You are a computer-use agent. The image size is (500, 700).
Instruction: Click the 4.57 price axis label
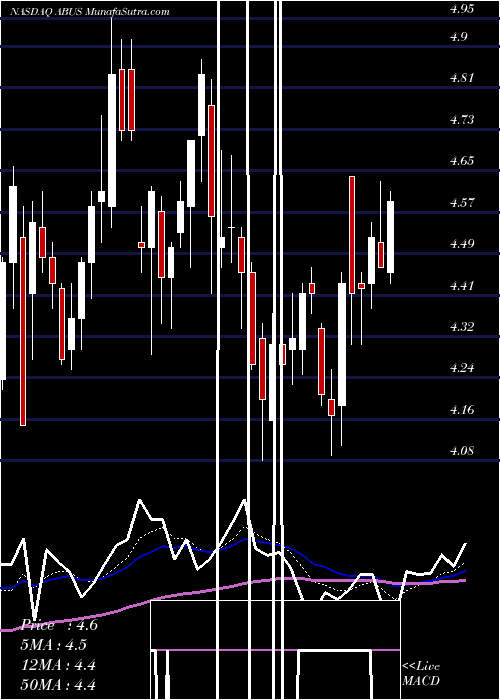(463, 203)
